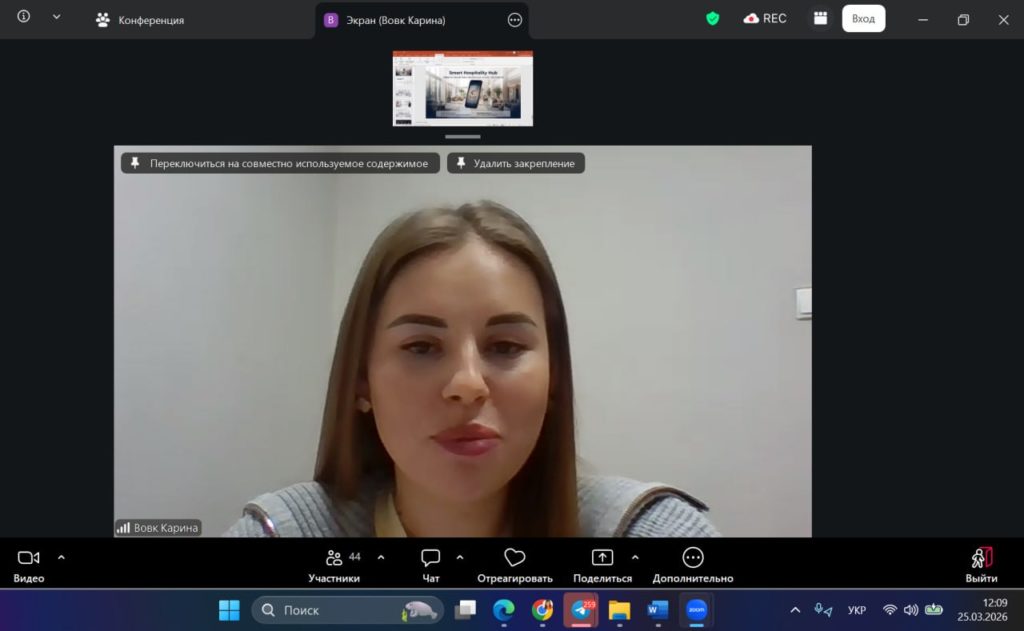Click the Вход sign-in button
The height and width of the screenshot is (631, 1024).
coord(863,19)
